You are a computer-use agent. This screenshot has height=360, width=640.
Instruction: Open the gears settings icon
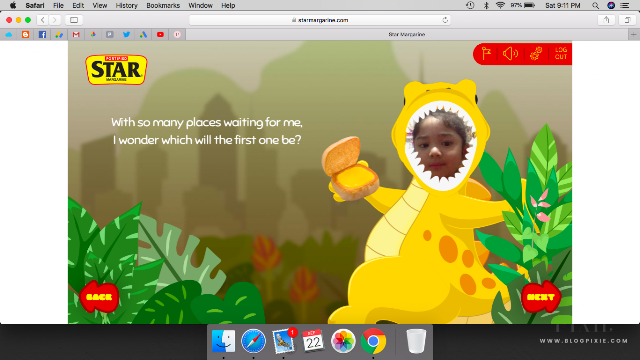click(x=536, y=53)
